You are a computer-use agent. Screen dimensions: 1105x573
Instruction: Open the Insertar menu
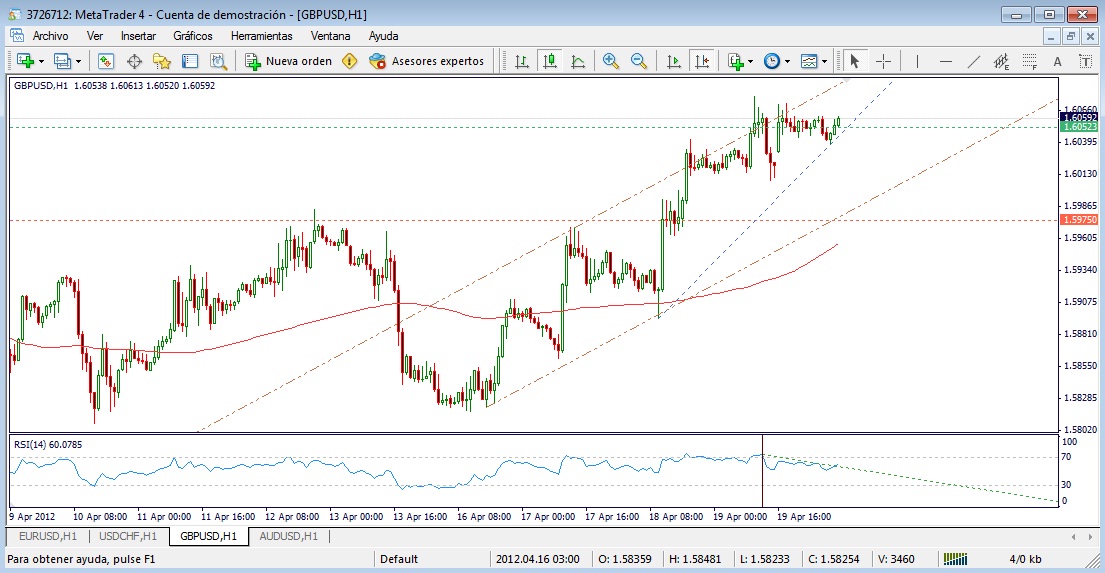[138, 36]
